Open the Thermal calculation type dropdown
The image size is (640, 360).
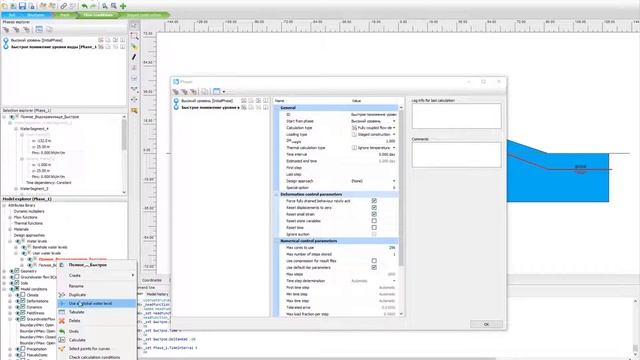394,148
